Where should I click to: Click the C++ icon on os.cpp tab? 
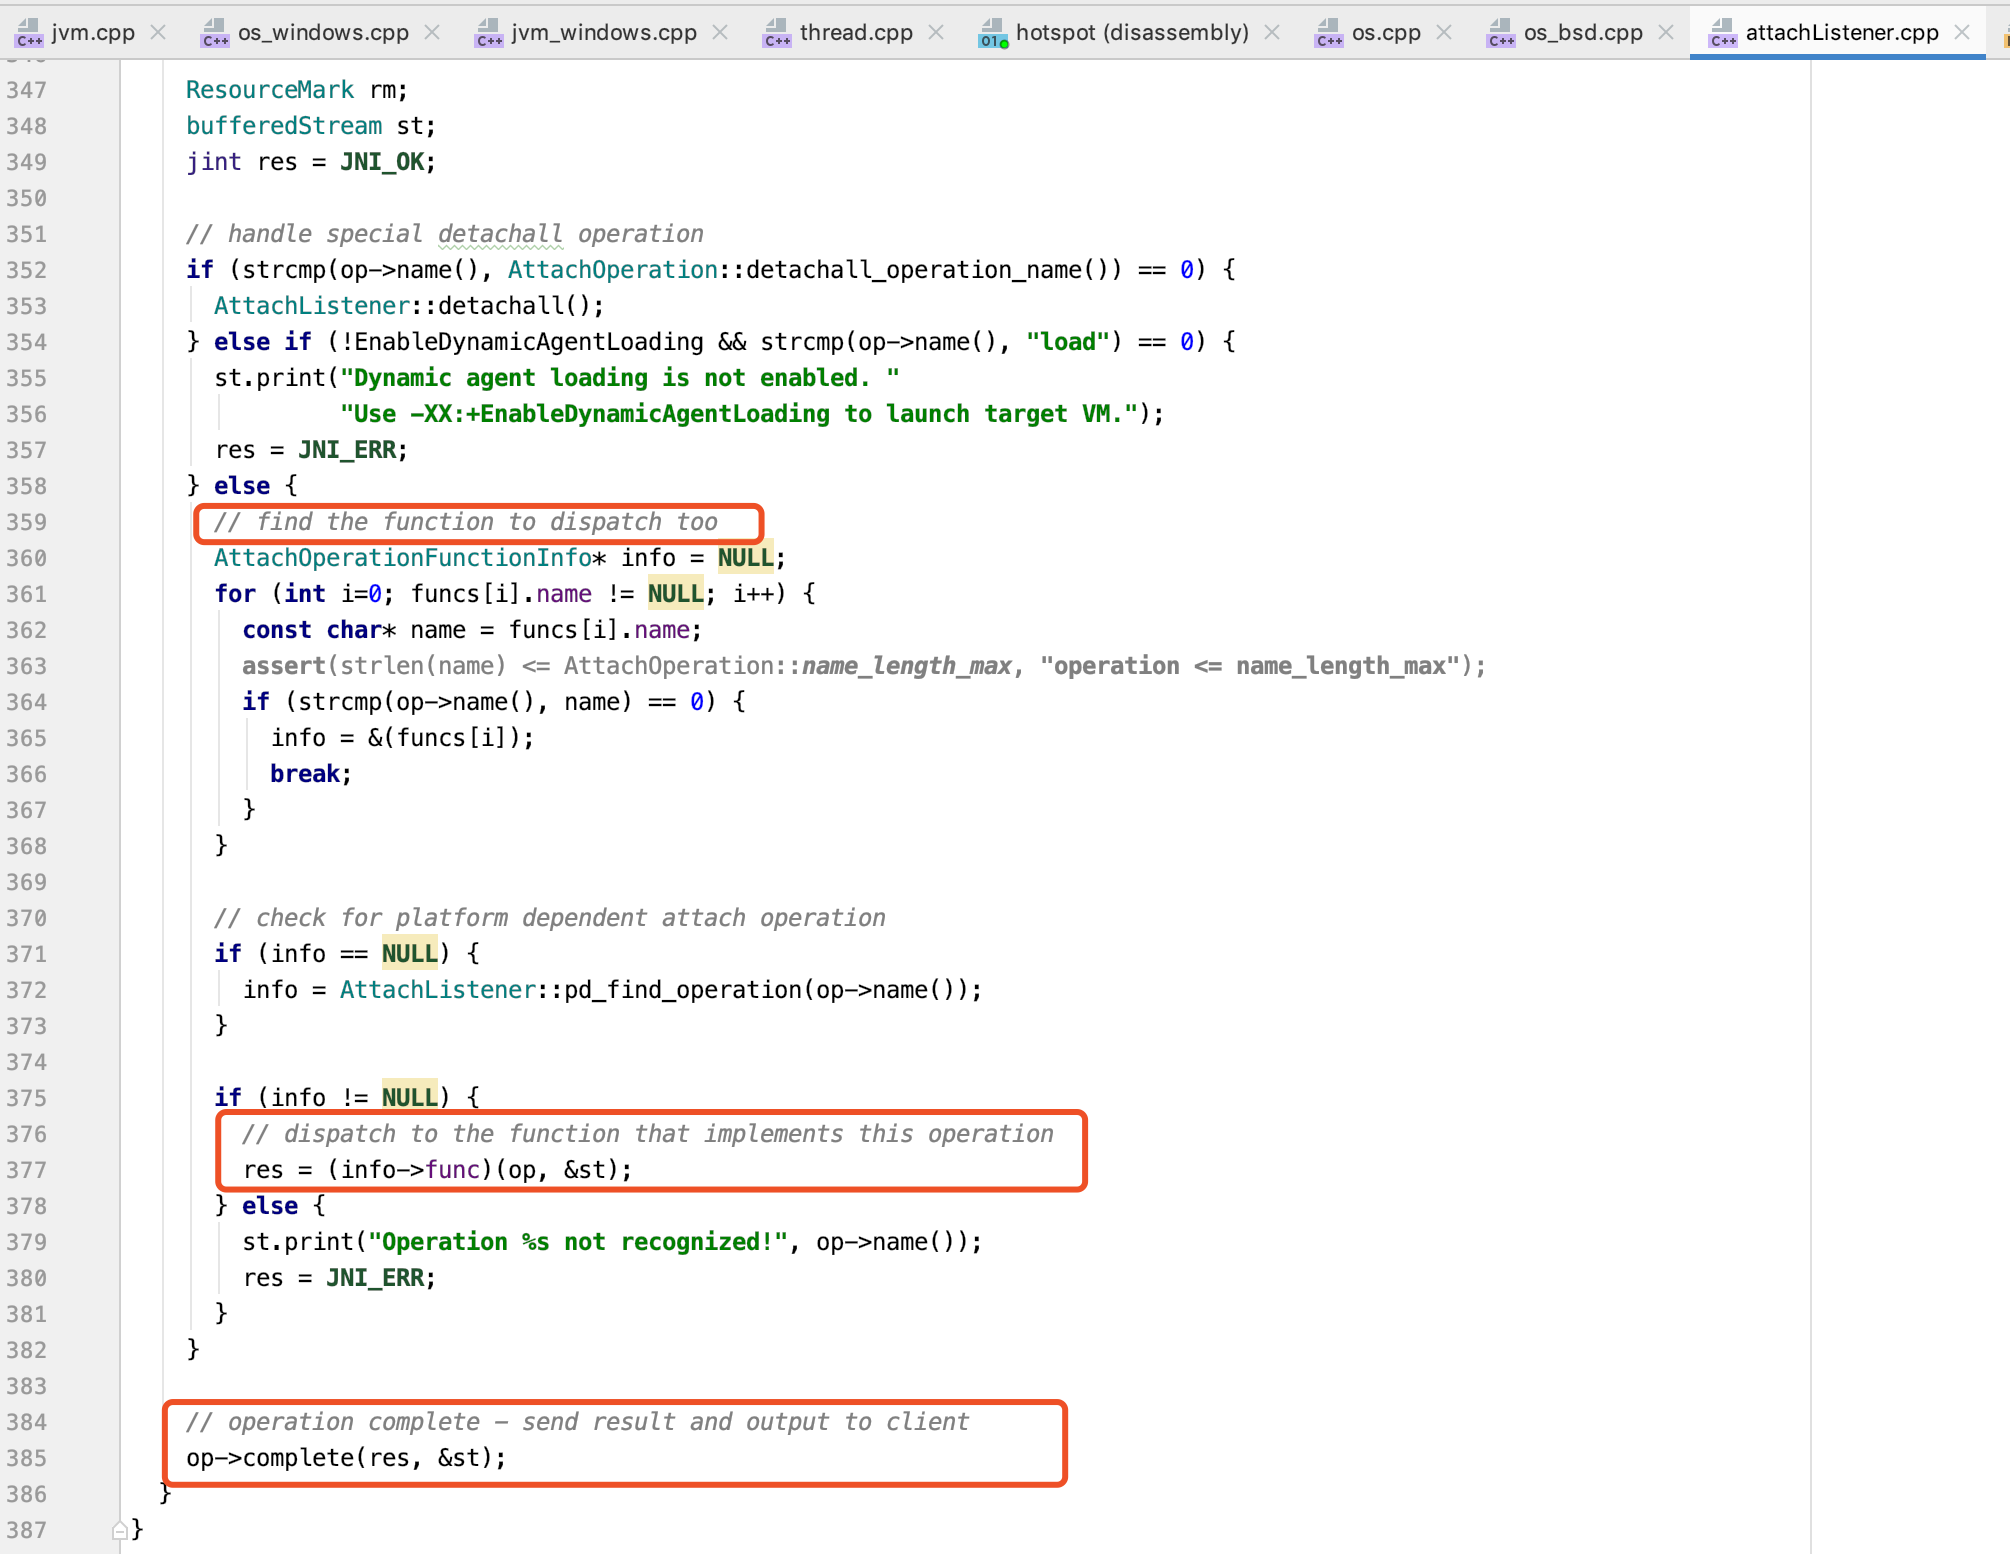pyautogui.click(x=1329, y=33)
